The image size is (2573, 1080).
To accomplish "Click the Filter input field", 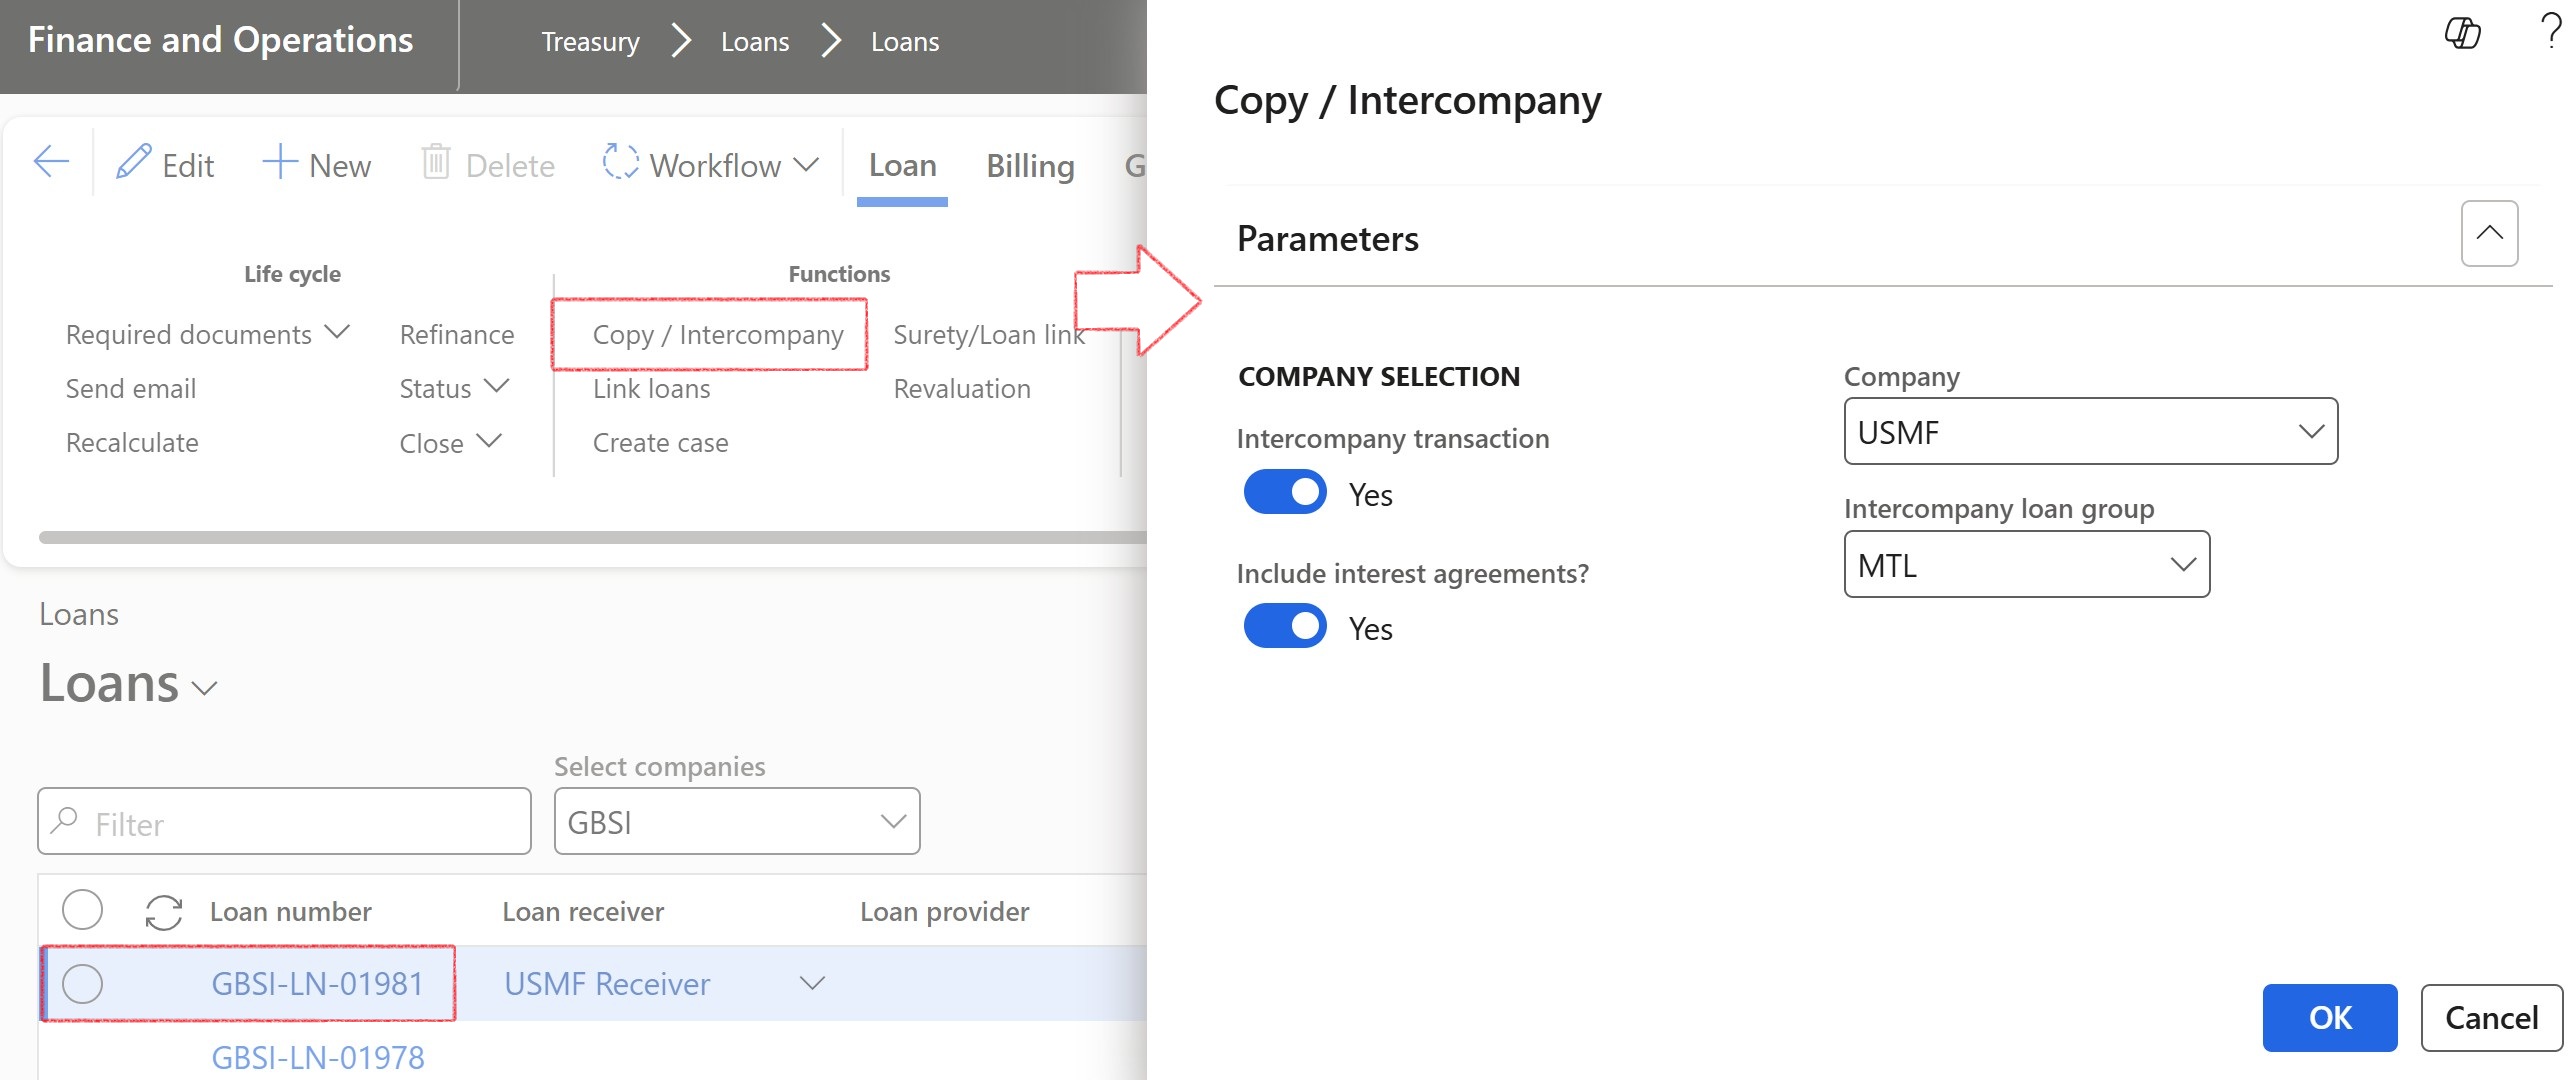I will tap(284, 821).
